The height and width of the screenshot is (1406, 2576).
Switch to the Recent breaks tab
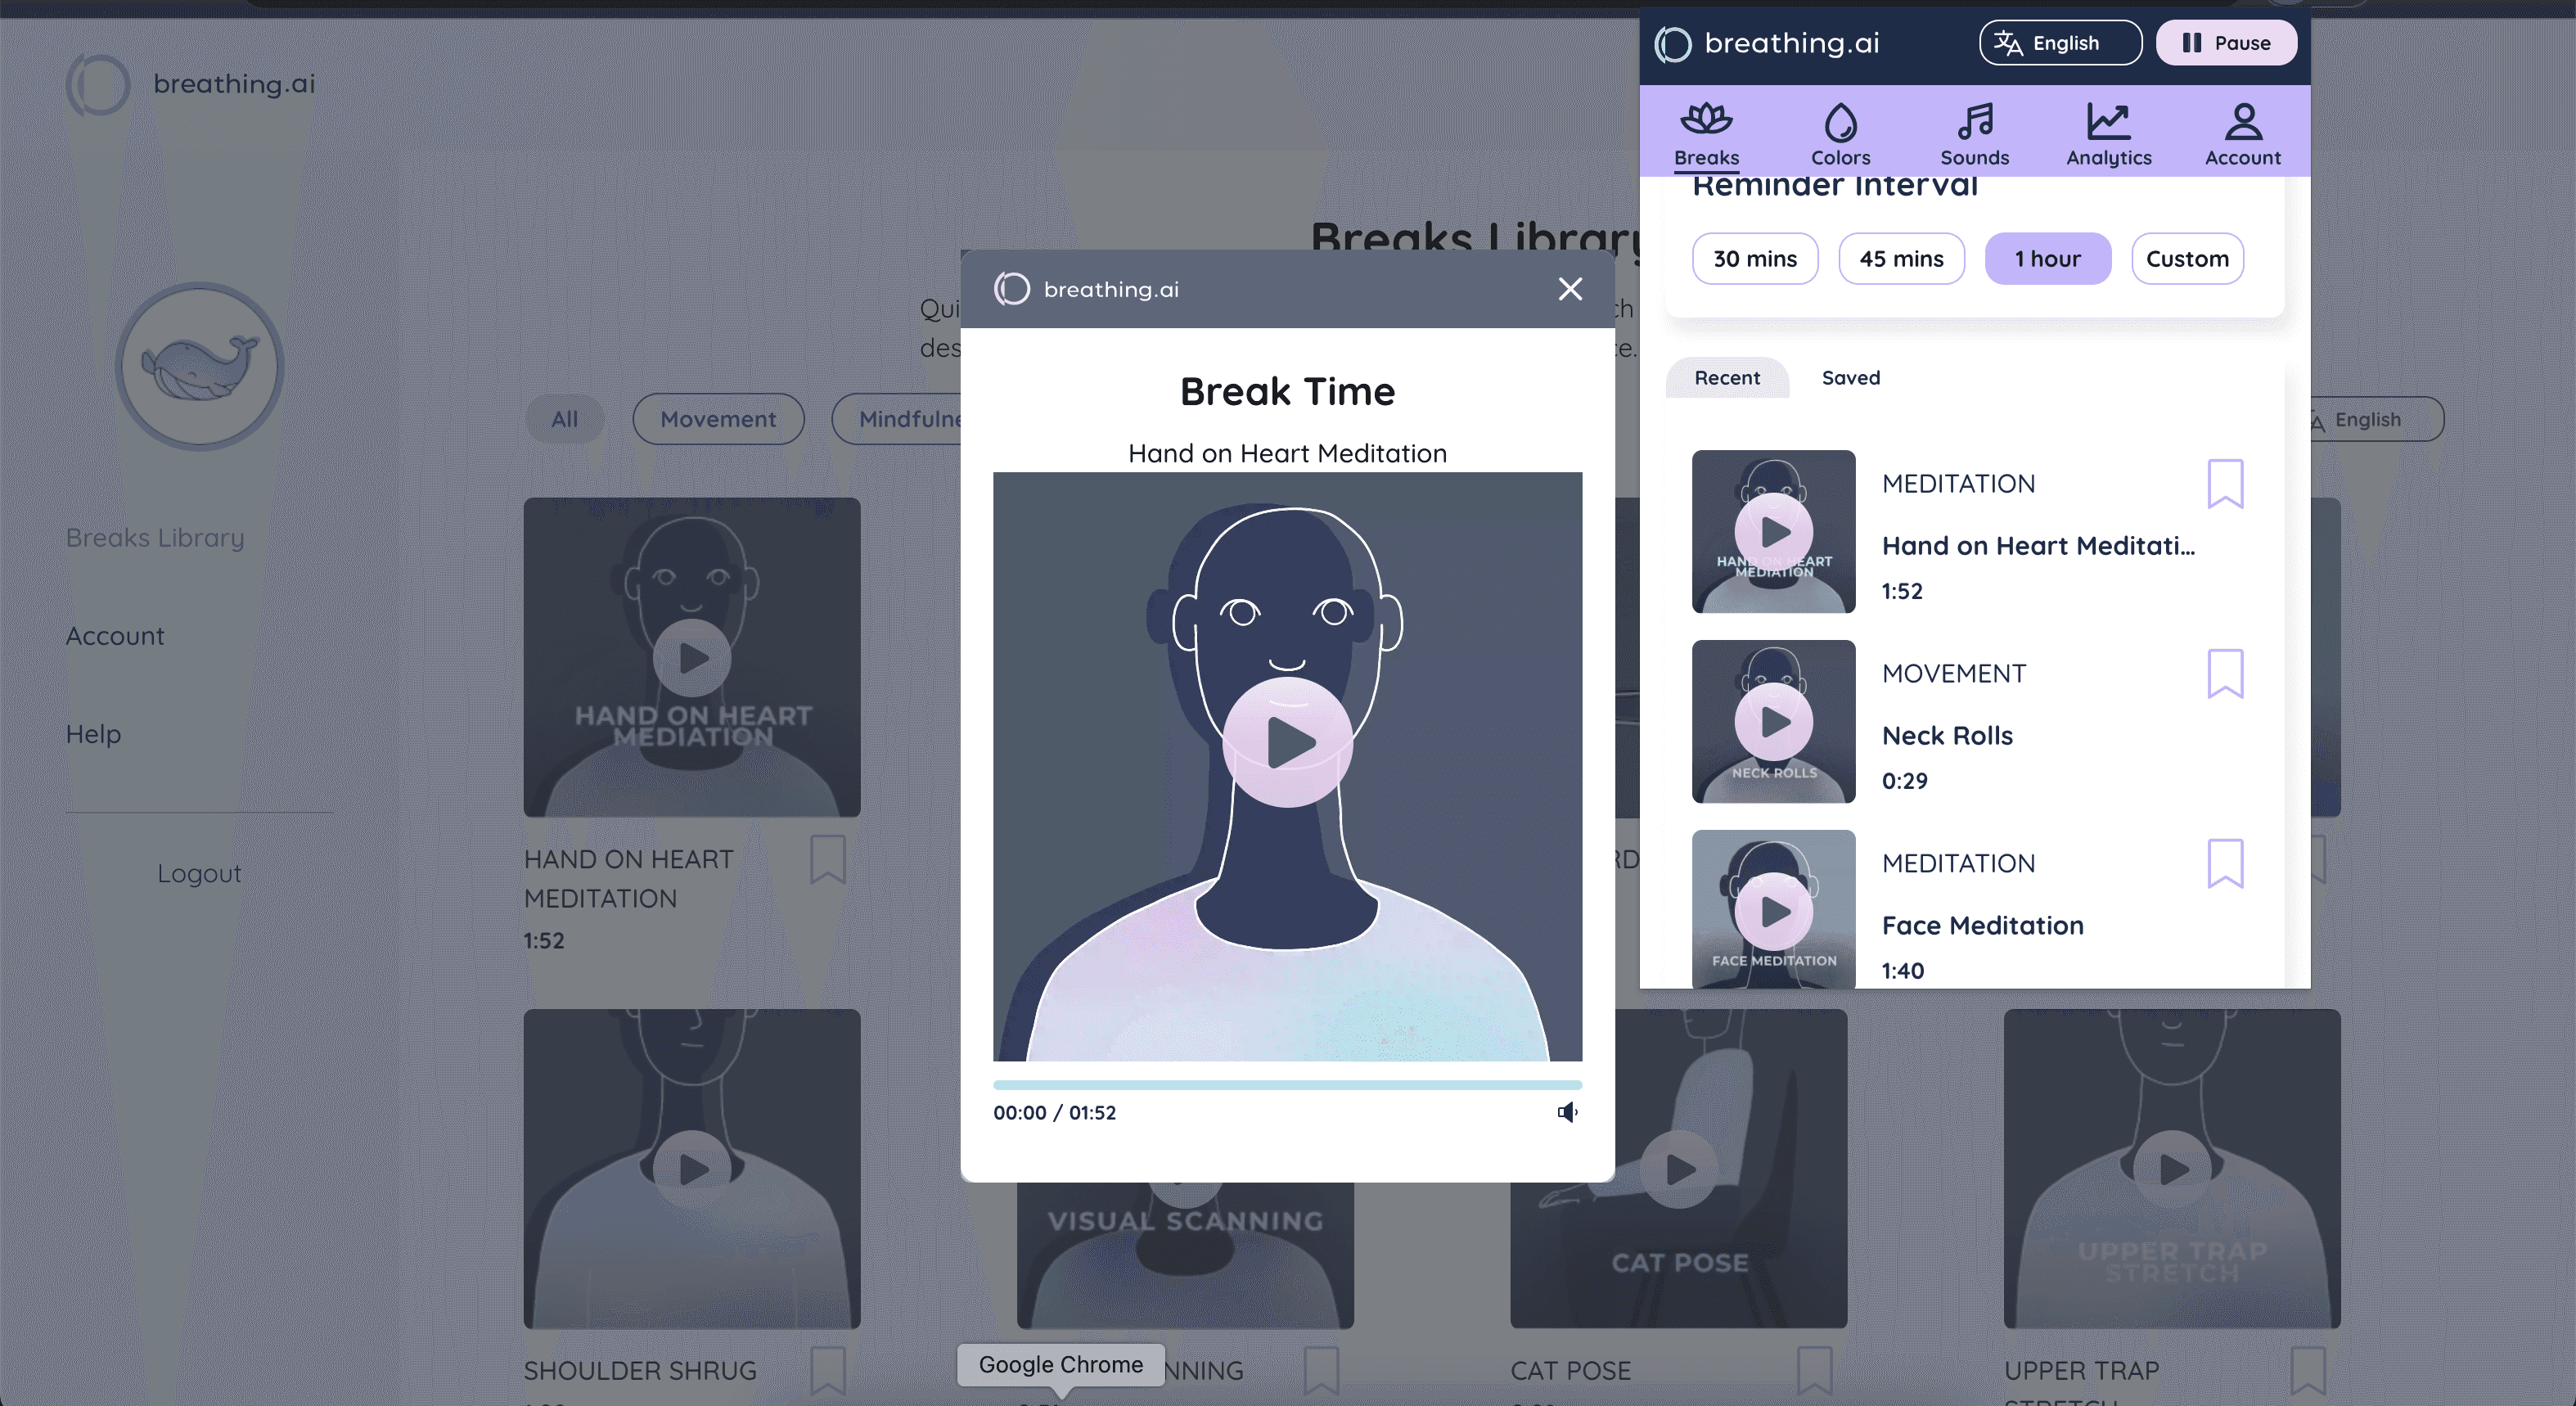(1727, 378)
